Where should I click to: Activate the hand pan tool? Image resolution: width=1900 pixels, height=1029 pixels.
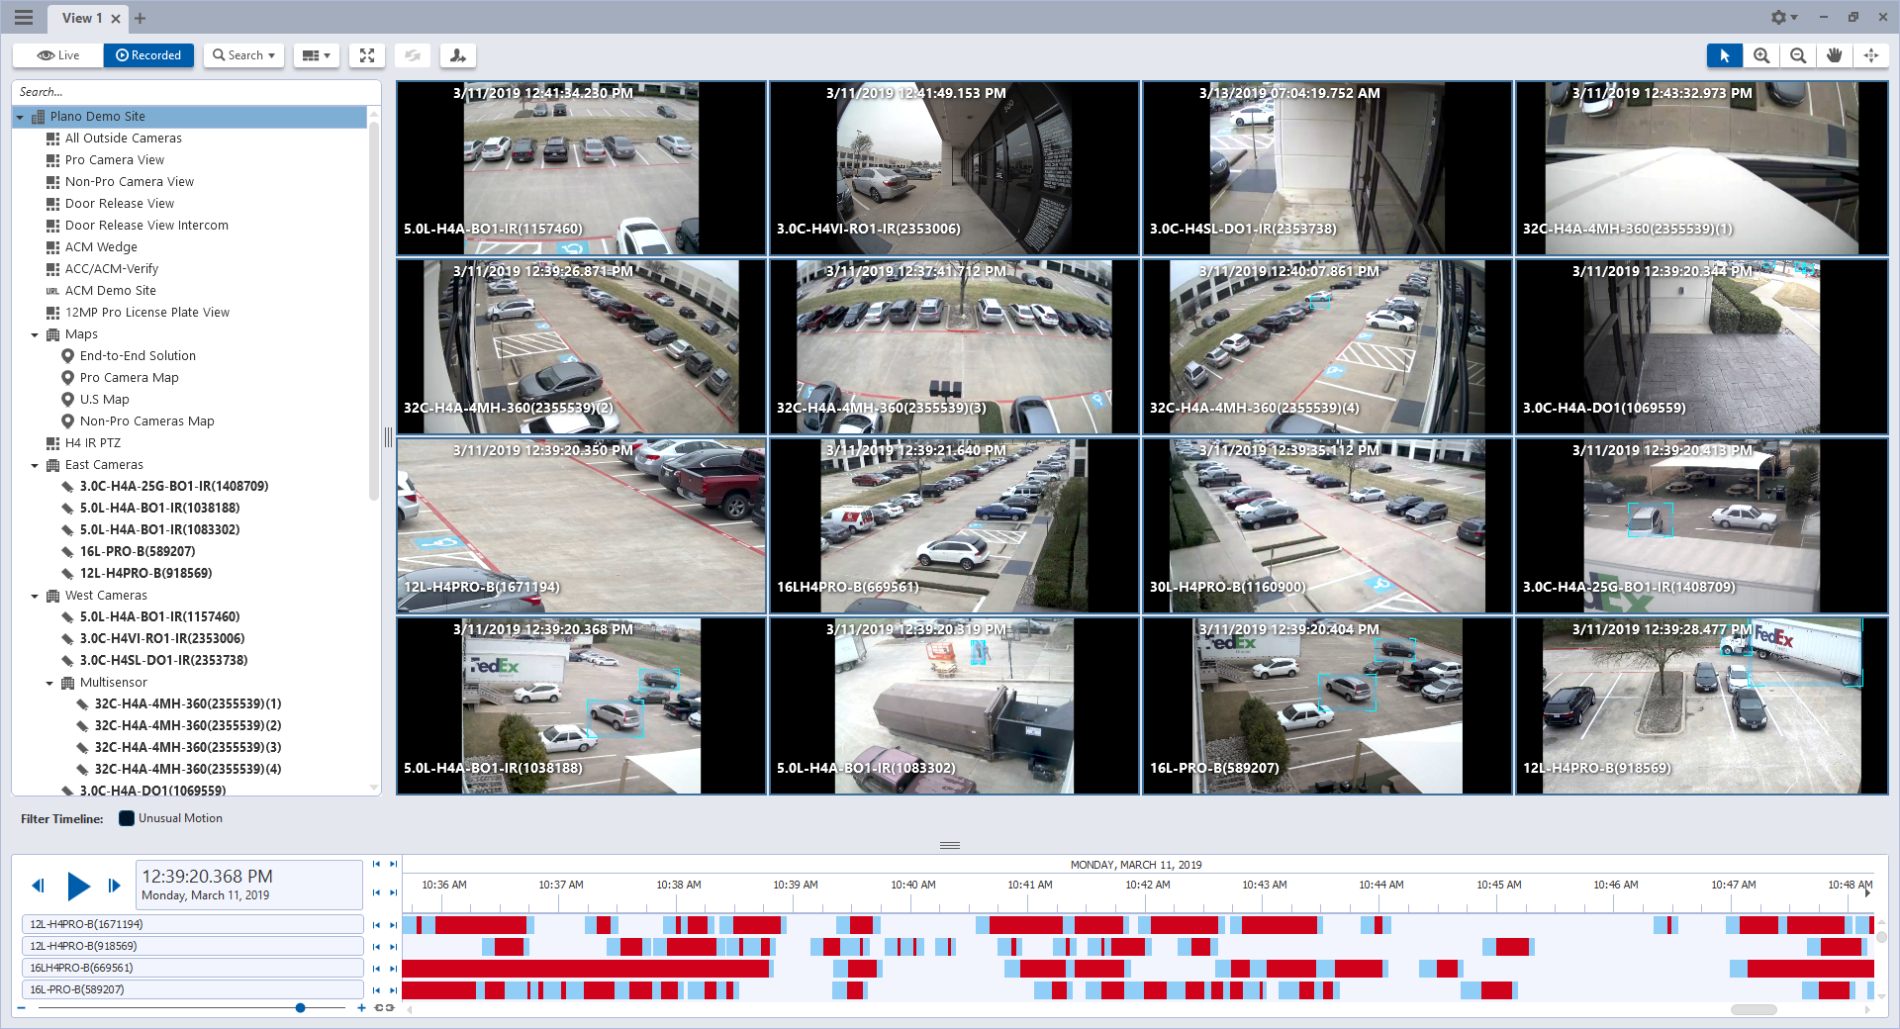[x=1834, y=56]
